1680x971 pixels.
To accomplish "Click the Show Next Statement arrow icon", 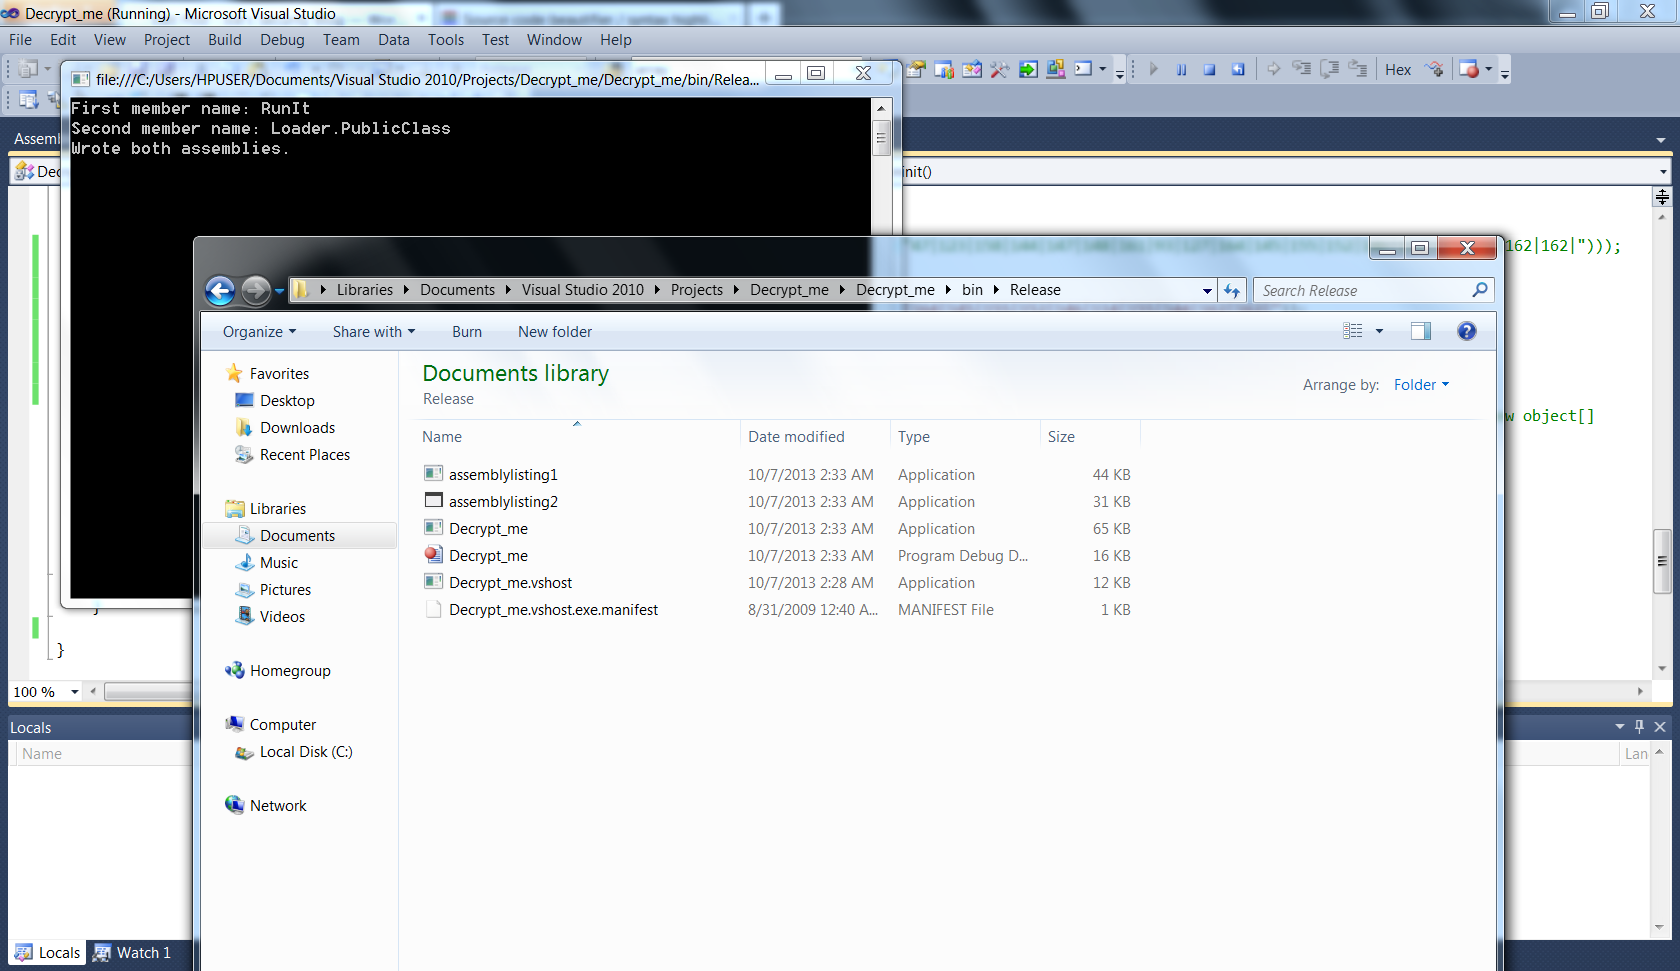I will [x=1273, y=70].
